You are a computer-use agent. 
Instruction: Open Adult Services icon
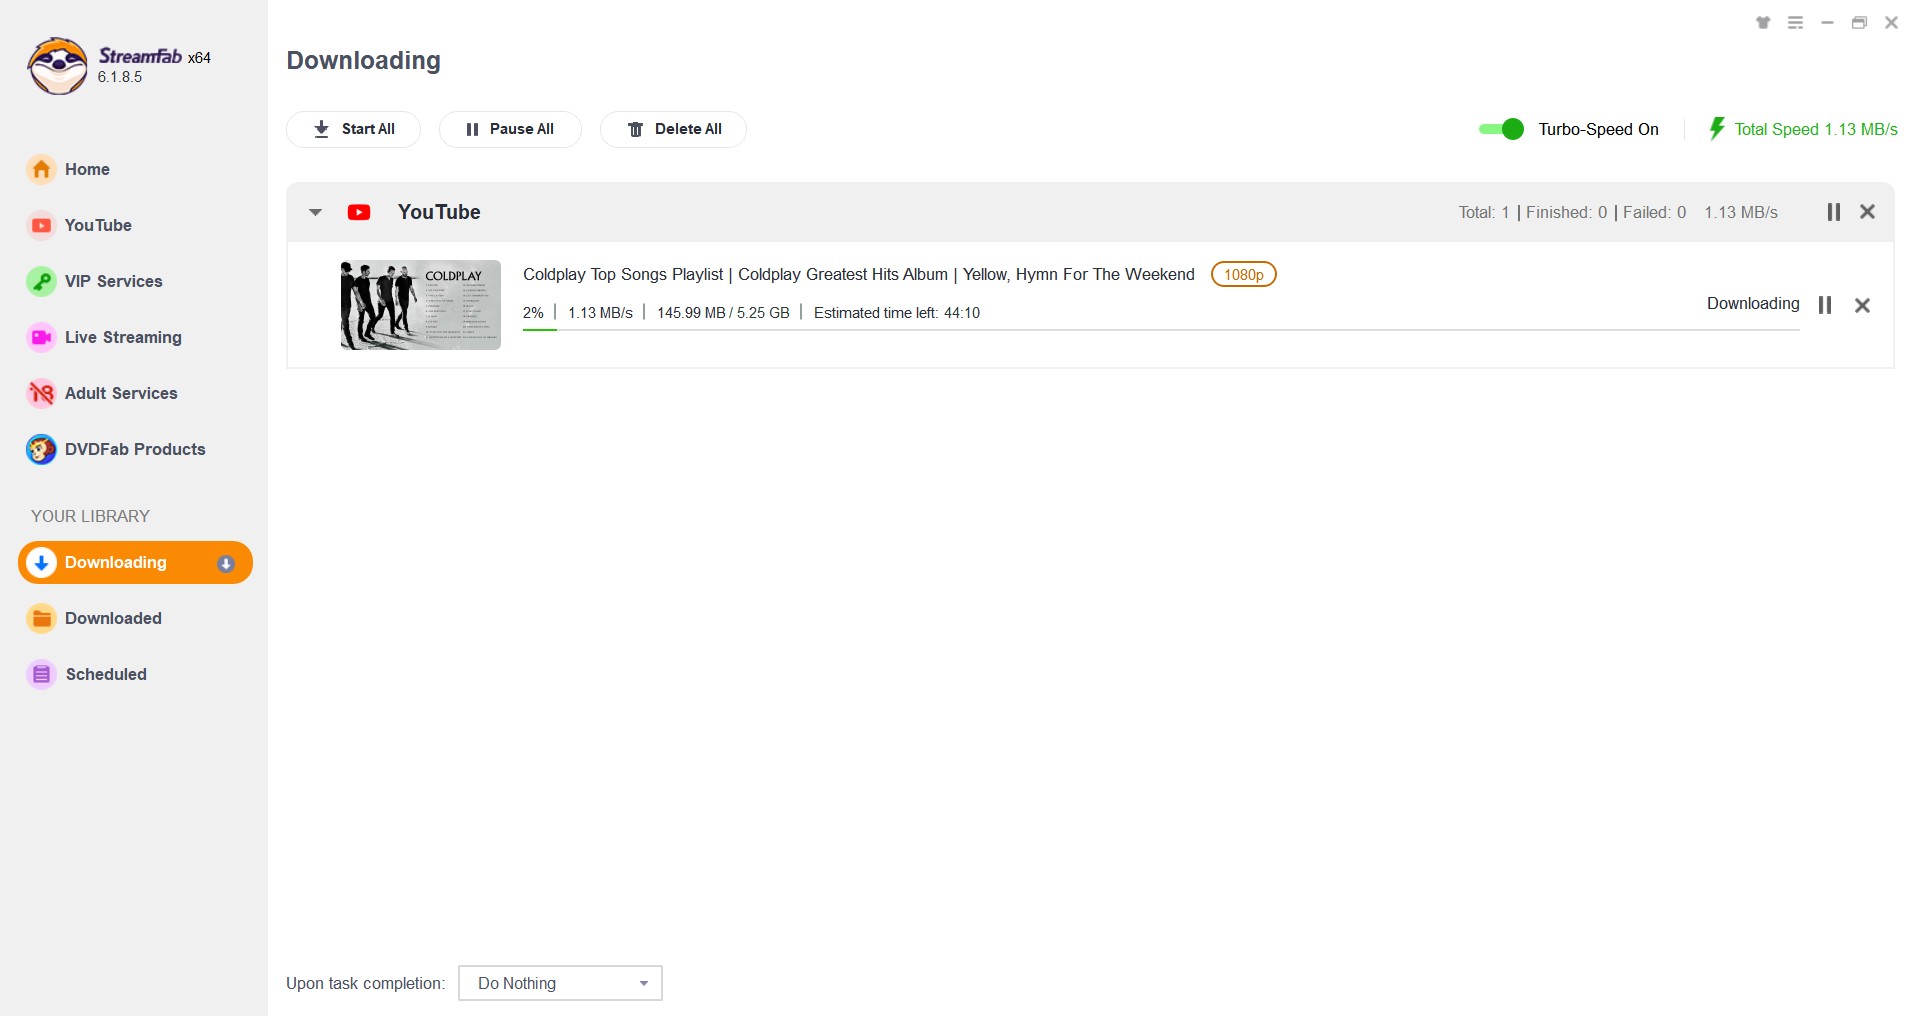pos(41,393)
